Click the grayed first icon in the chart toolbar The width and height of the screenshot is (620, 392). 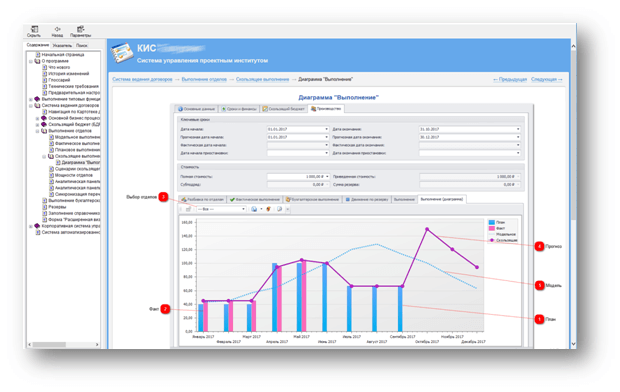188,209
